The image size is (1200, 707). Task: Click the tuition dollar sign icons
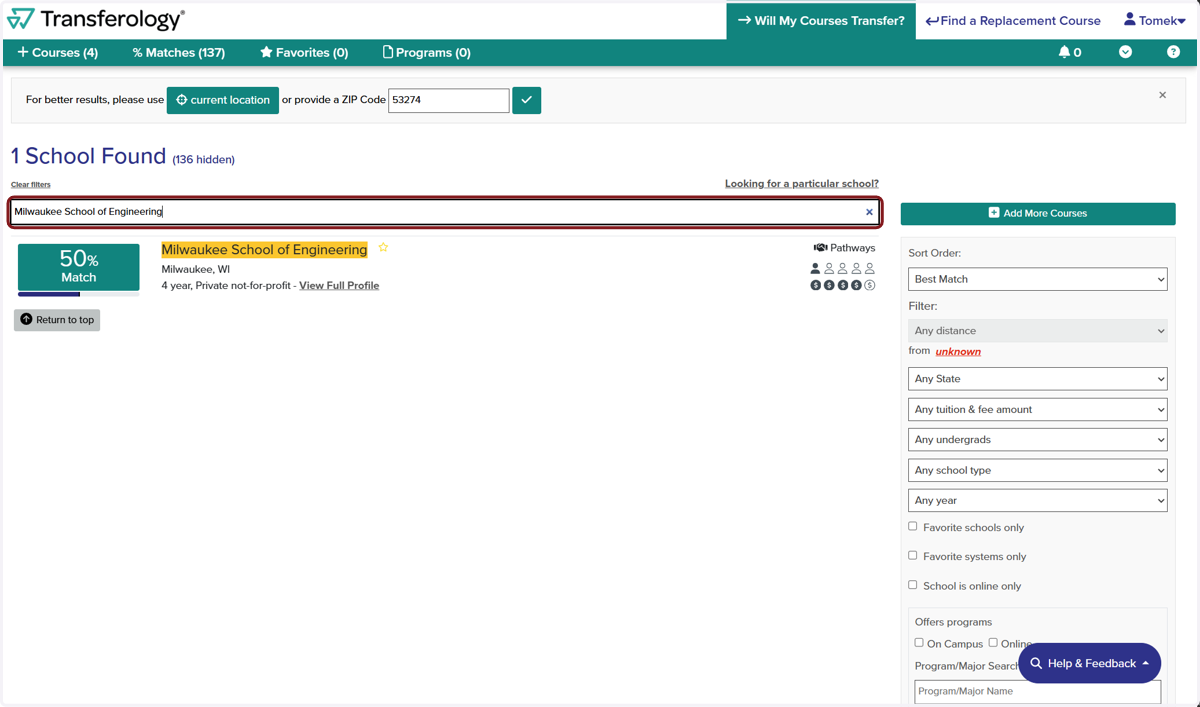point(842,285)
